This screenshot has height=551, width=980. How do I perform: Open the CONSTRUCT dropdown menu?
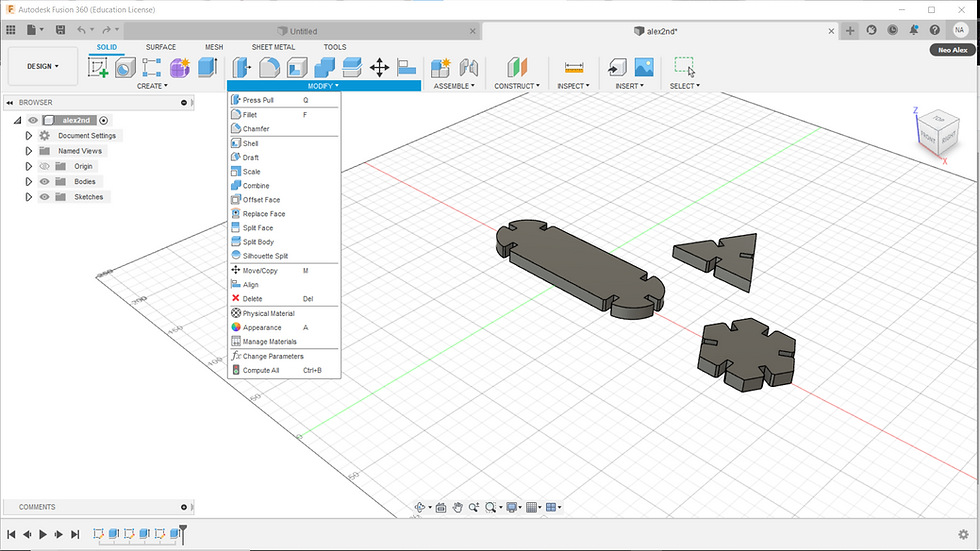517,86
